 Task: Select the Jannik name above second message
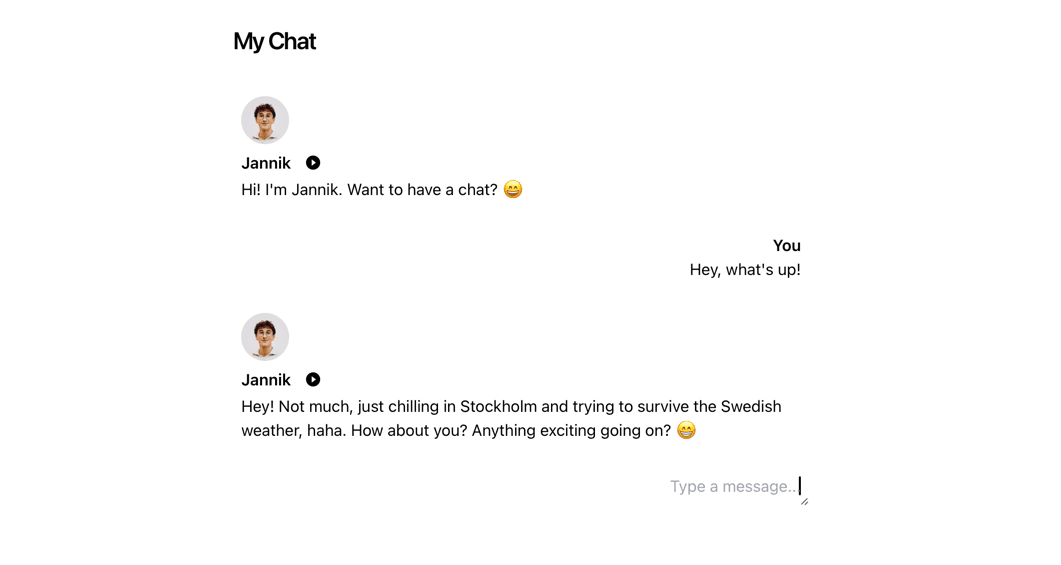pyautogui.click(x=266, y=380)
